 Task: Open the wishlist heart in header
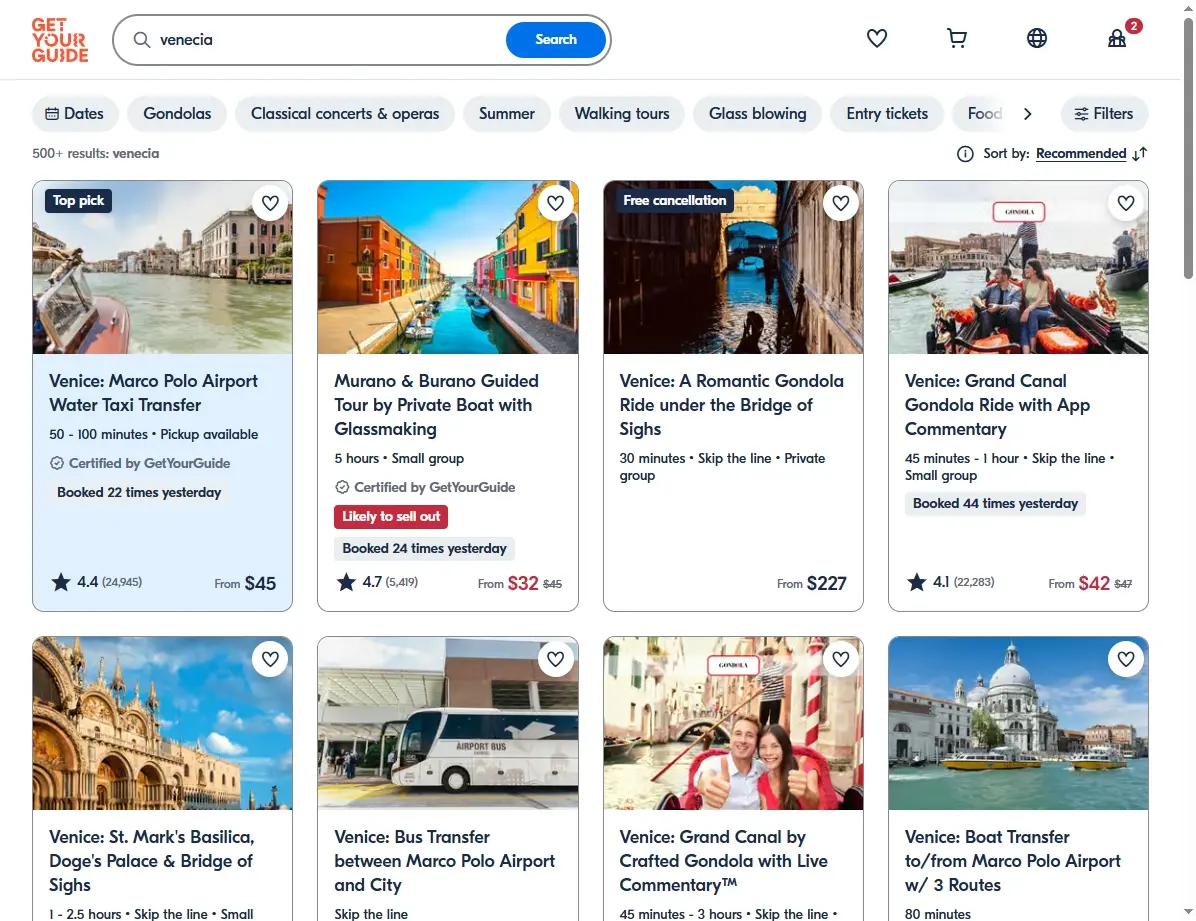pos(876,38)
